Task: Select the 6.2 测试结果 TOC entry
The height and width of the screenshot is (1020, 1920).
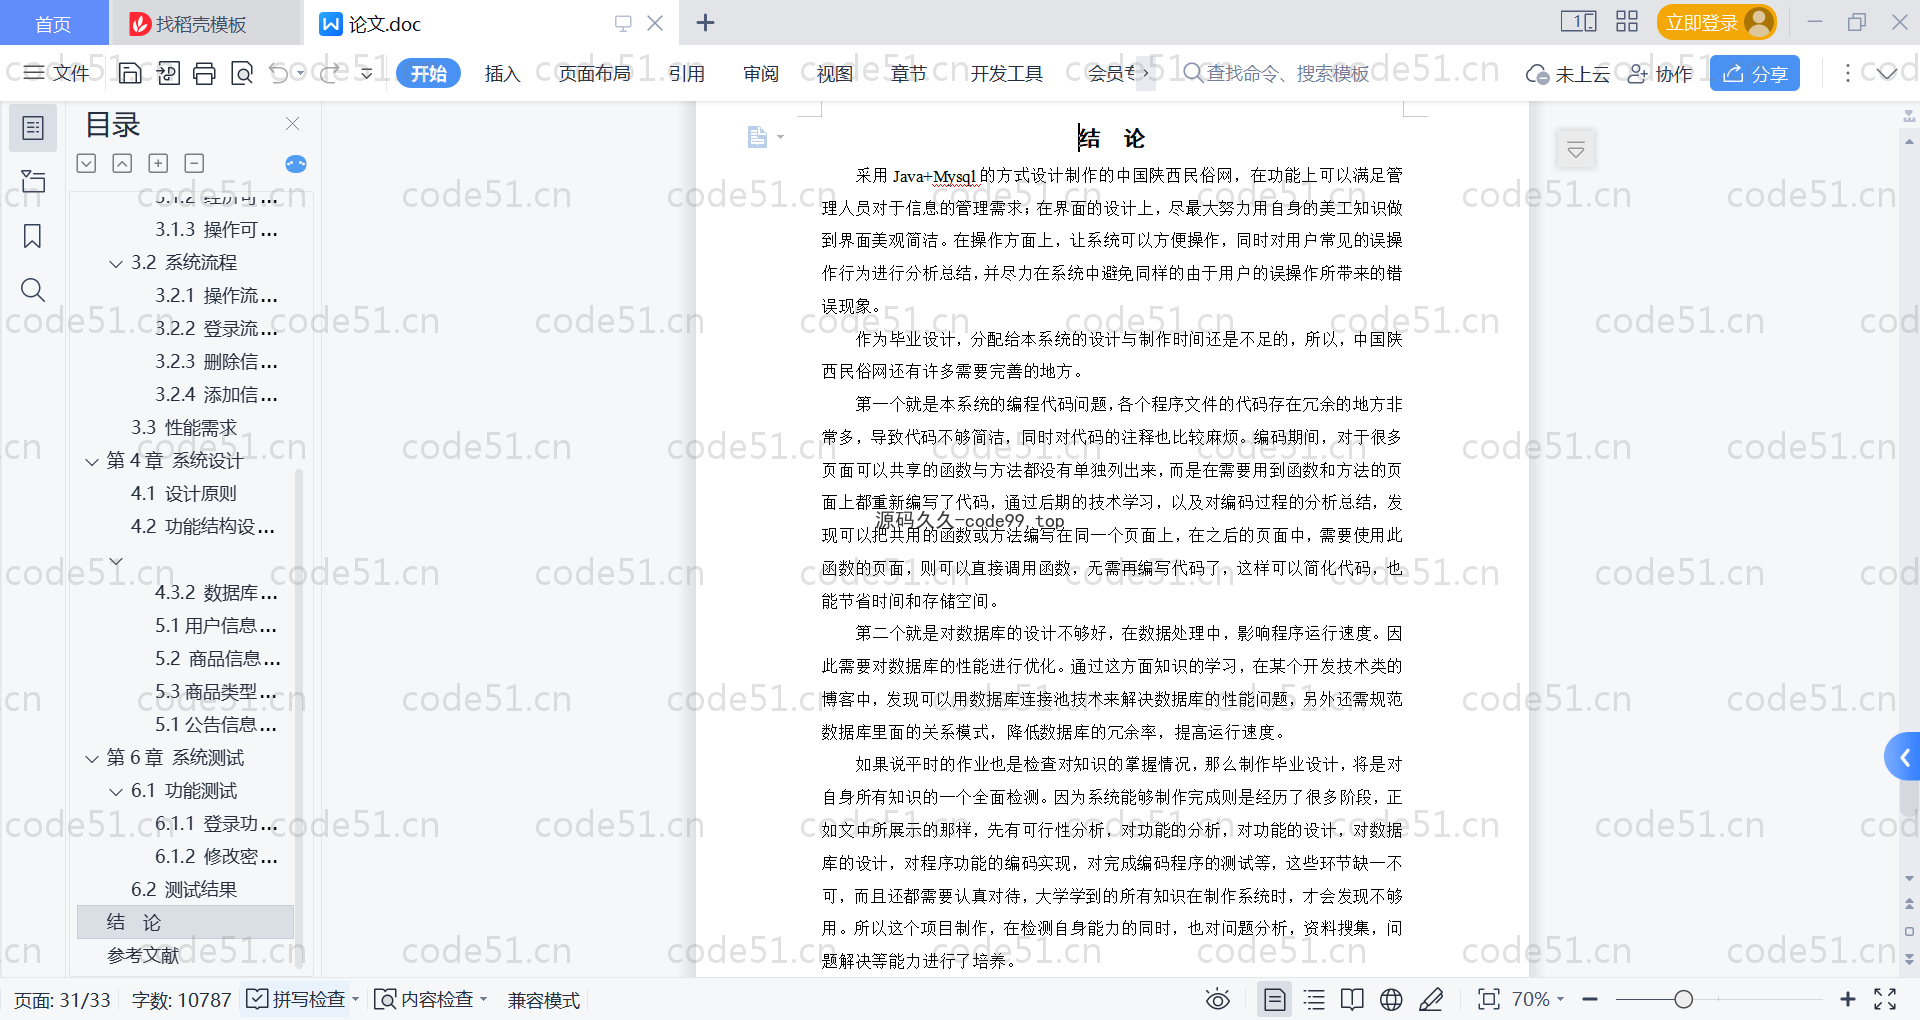Action: pyautogui.click(x=184, y=890)
